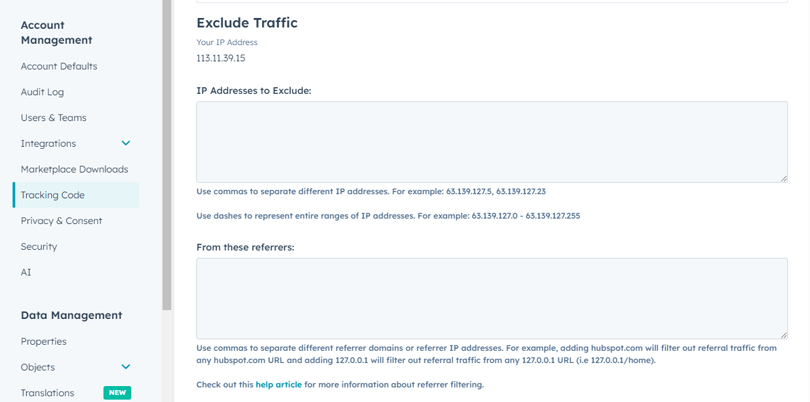The height and width of the screenshot is (402, 810).
Task: Click the IP address text field resize handle
Action: tap(784, 178)
